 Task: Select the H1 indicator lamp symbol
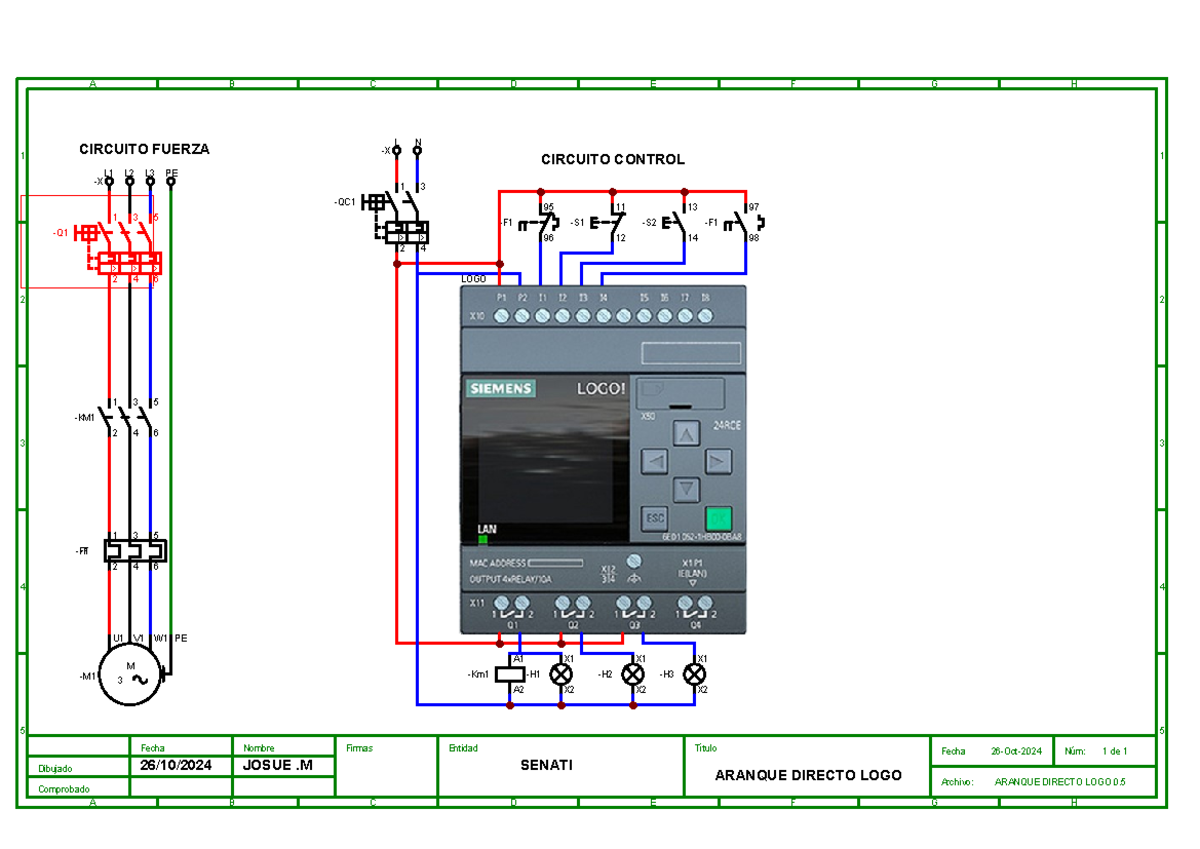pyautogui.click(x=561, y=675)
